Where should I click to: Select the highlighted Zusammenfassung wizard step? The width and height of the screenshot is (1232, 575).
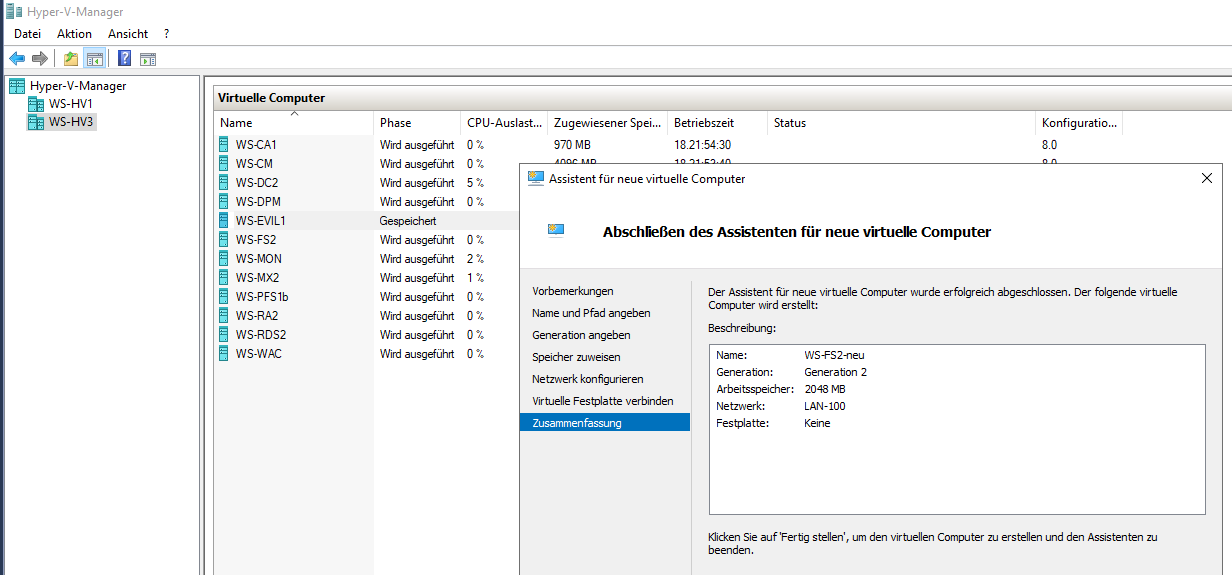pos(605,423)
